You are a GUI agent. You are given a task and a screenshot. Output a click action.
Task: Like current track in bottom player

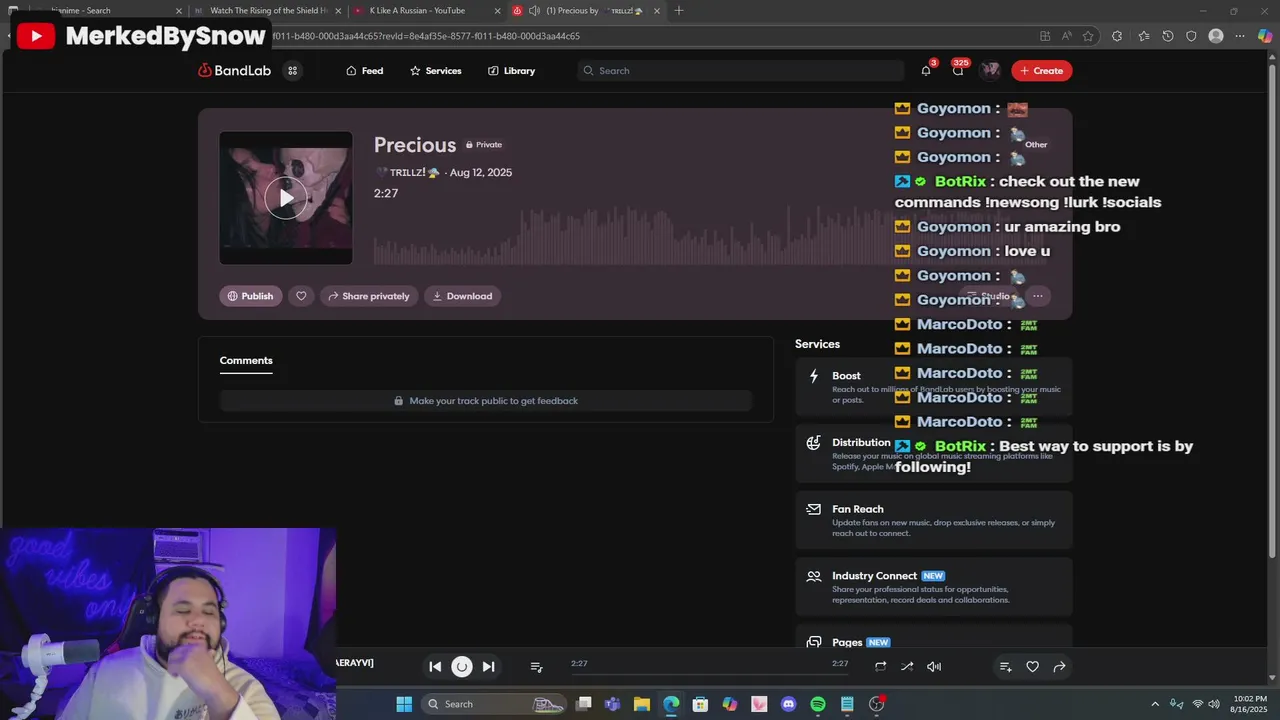pos(1033,667)
